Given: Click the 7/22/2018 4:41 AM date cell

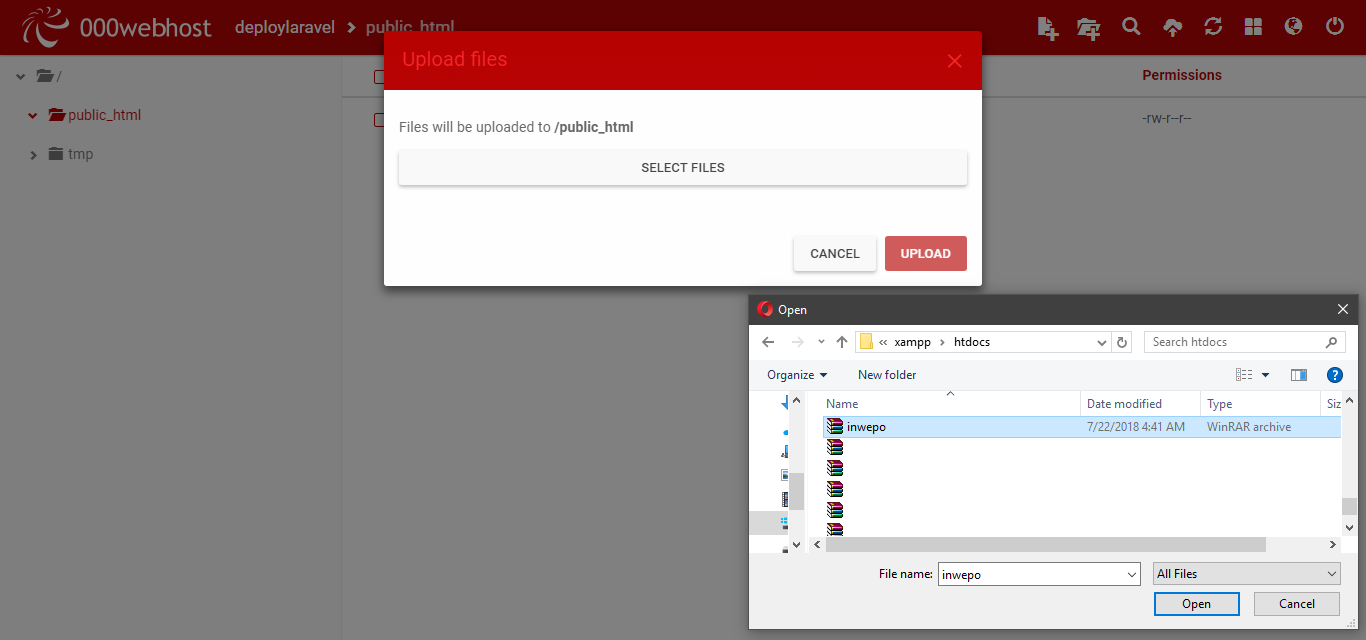Looking at the screenshot, I should (1135, 427).
